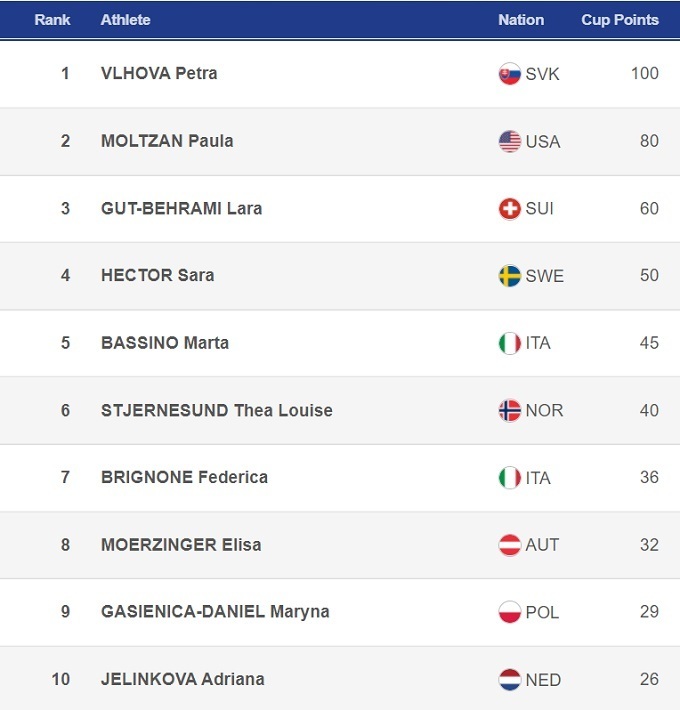Click Italy flag in Bassino's row
Viewport: 680px width, 710px height.
coord(510,343)
